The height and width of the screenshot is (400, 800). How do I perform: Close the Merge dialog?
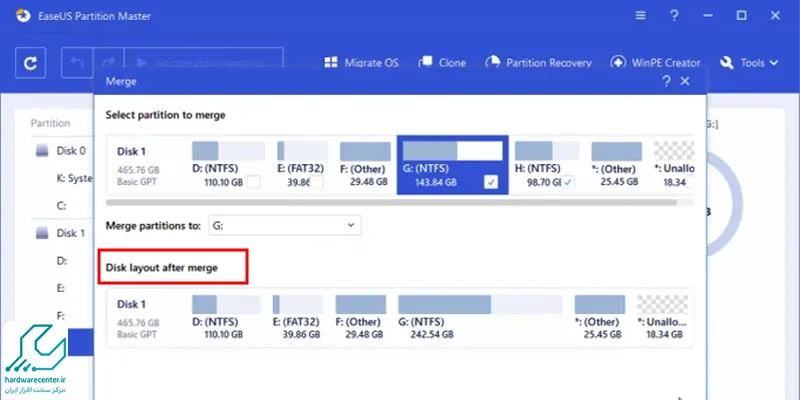click(x=685, y=81)
